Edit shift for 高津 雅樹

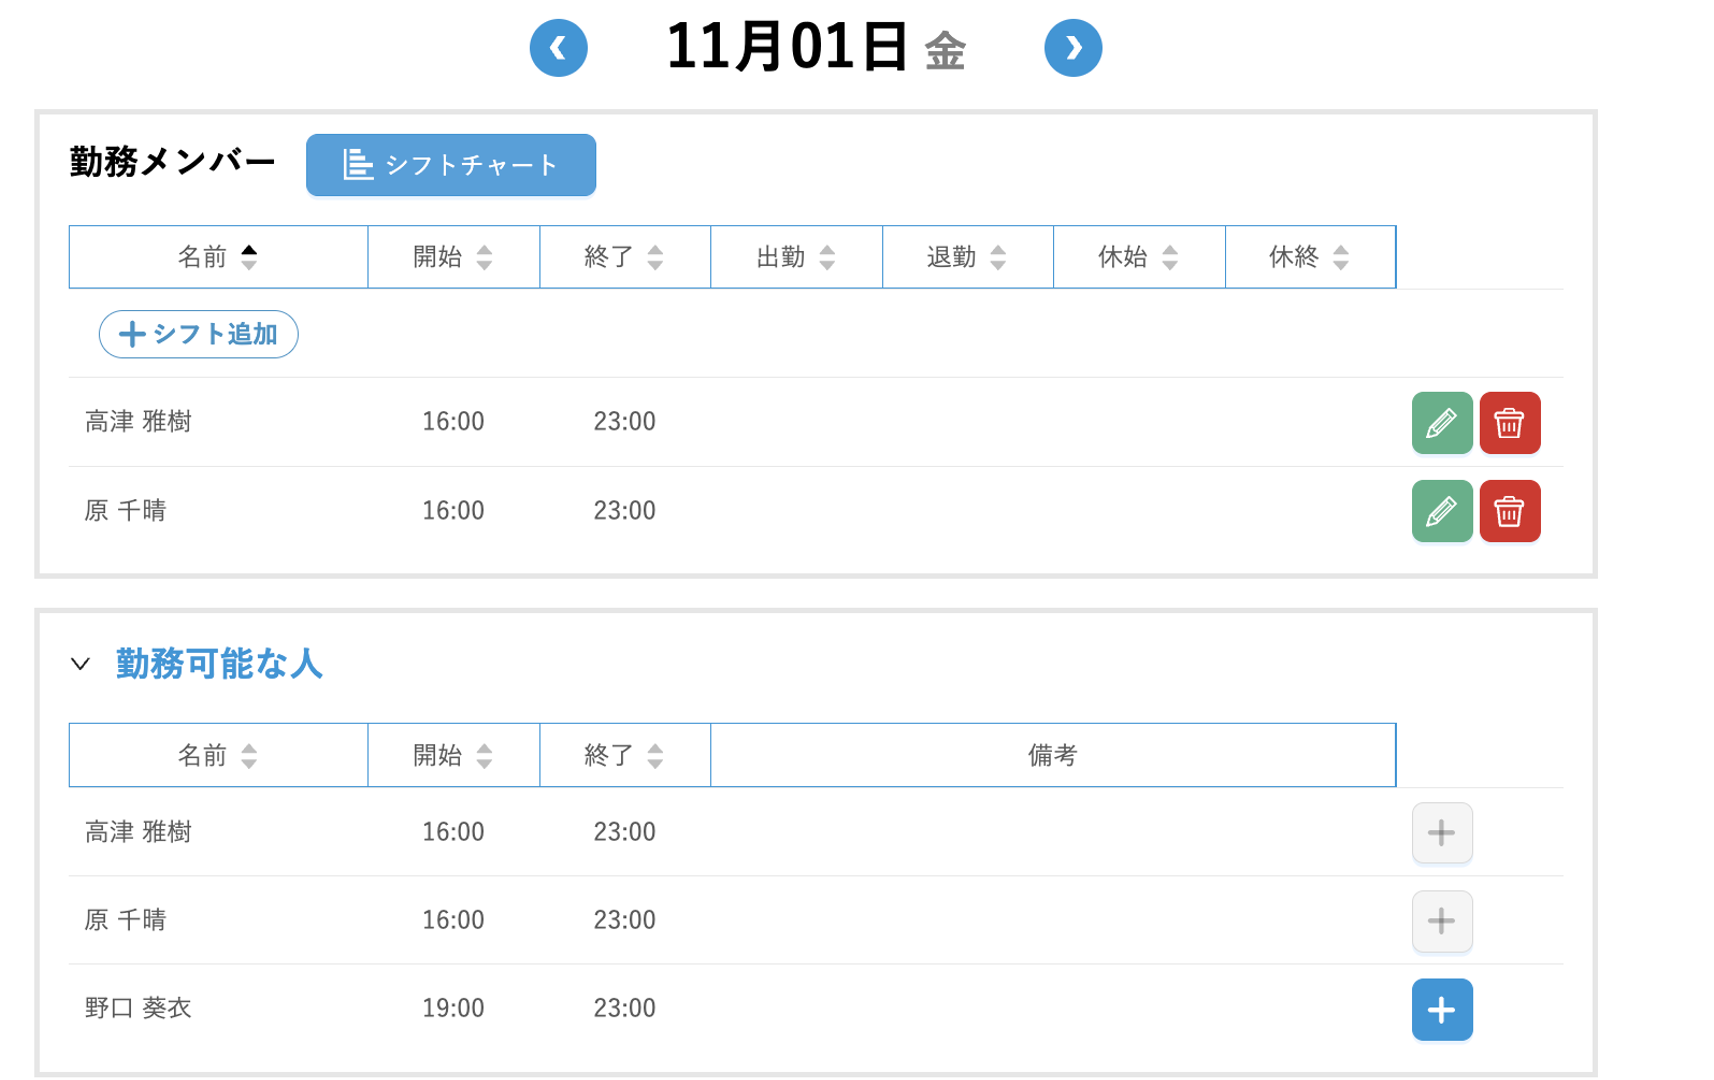[1441, 423]
